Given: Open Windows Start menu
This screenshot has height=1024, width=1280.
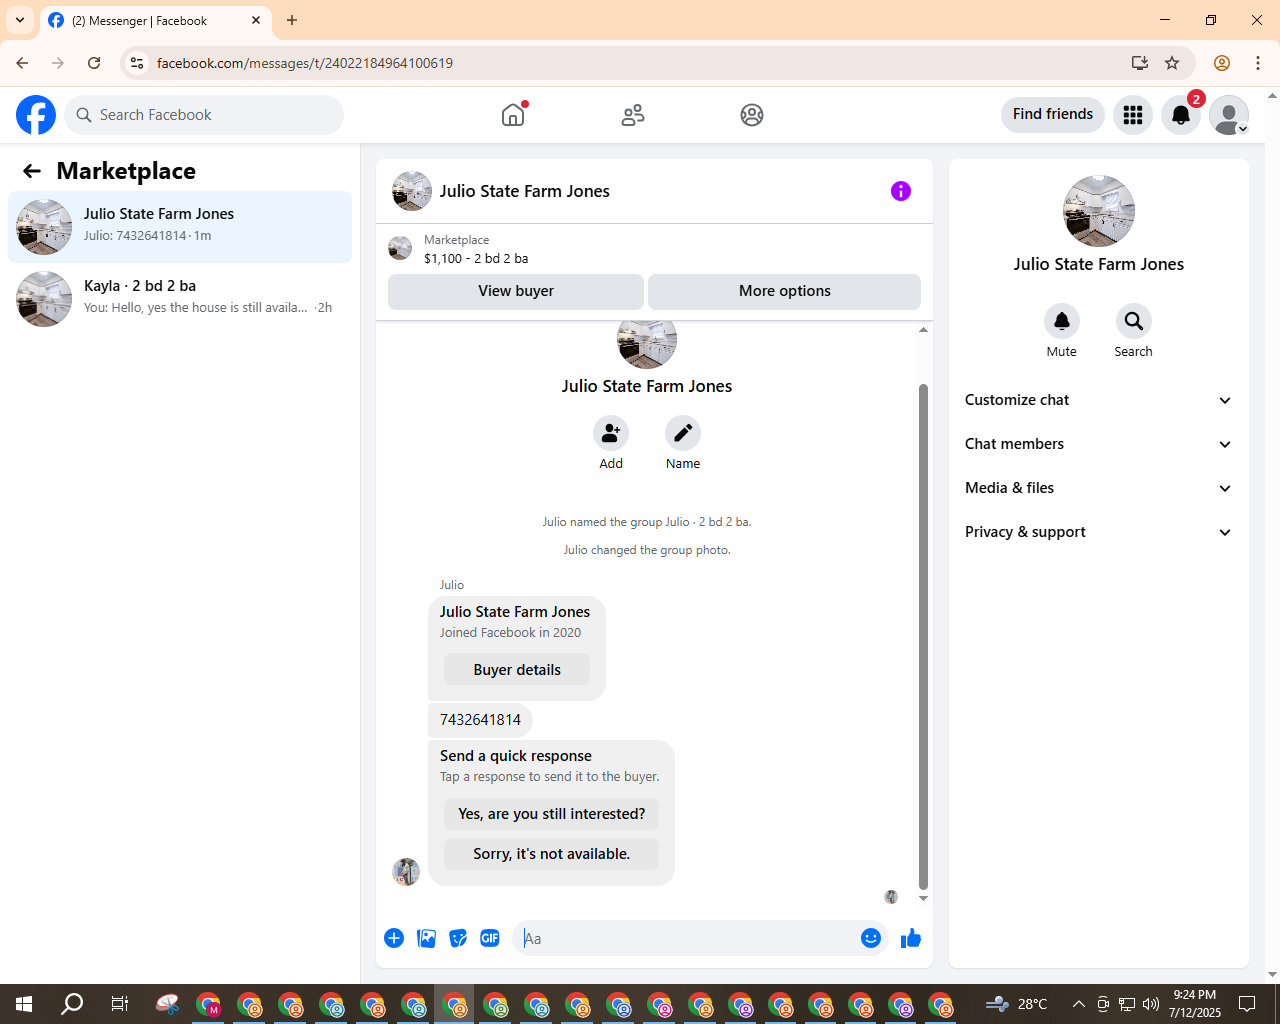Looking at the screenshot, I should pyautogui.click(x=24, y=1004).
